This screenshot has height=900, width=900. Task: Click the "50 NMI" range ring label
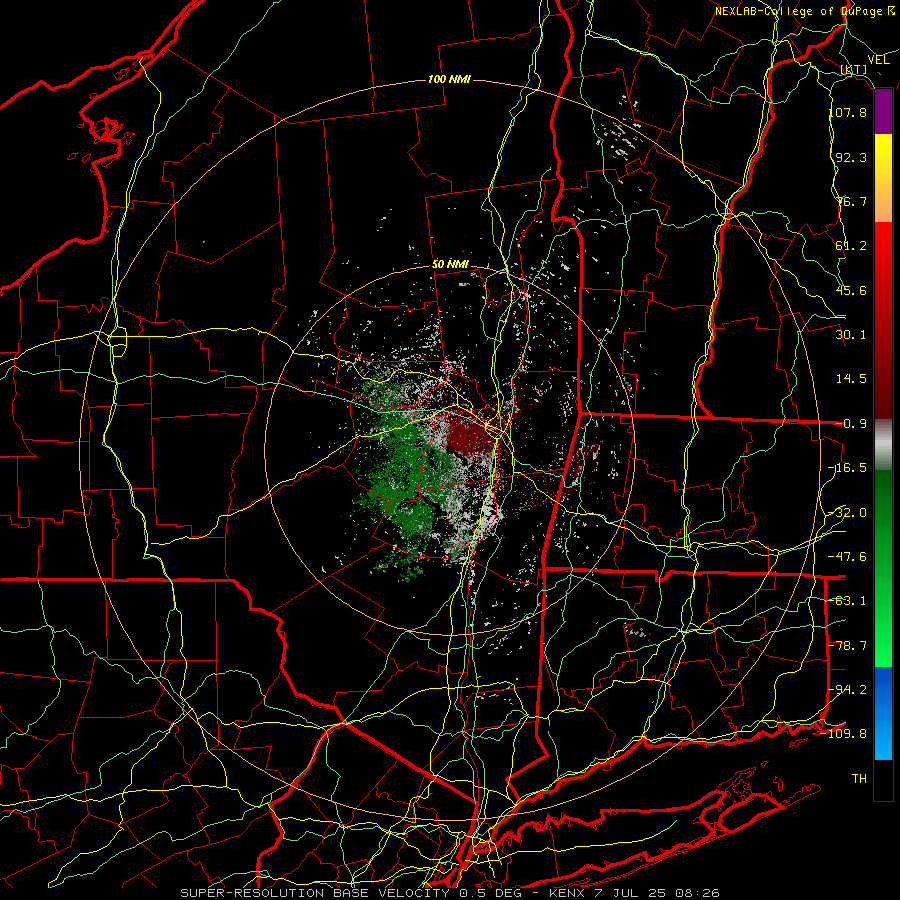coord(450,265)
